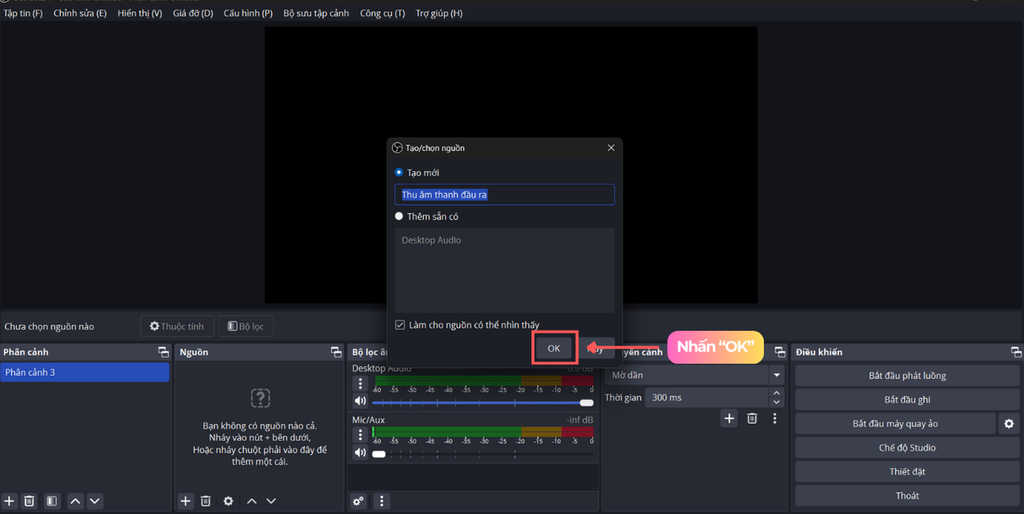Screen dimensions: 1024x514
Task: Select the Thêm sẵn có radio option
Action: (x=399, y=216)
